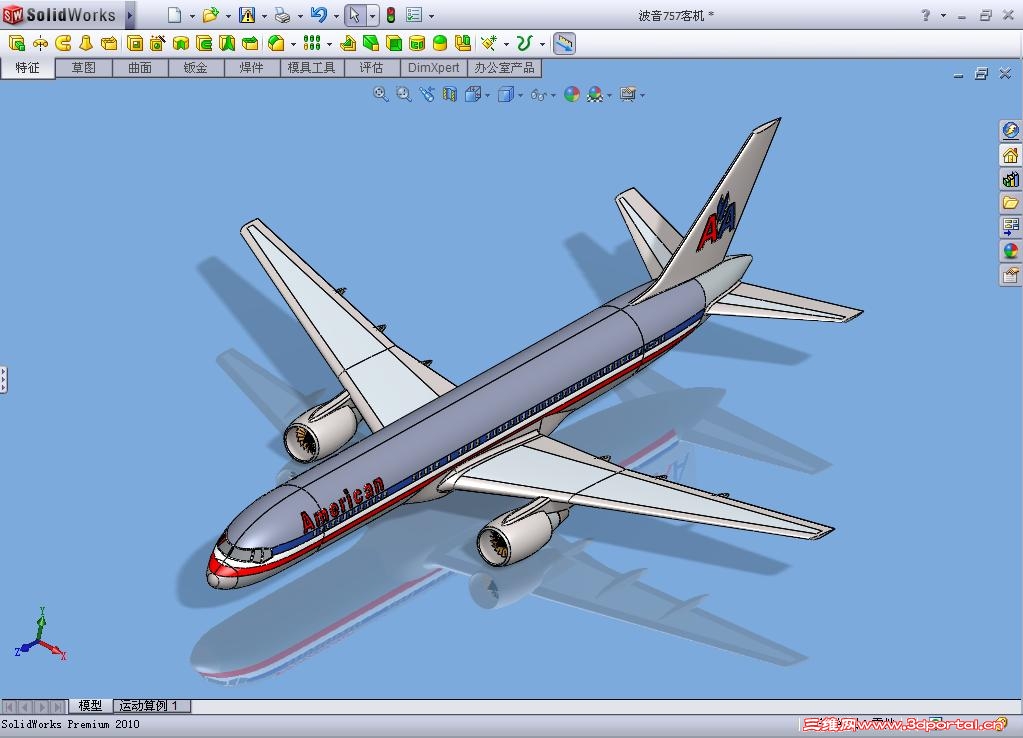Click the Previous View icon
The height and width of the screenshot is (738, 1023).
coord(427,95)
